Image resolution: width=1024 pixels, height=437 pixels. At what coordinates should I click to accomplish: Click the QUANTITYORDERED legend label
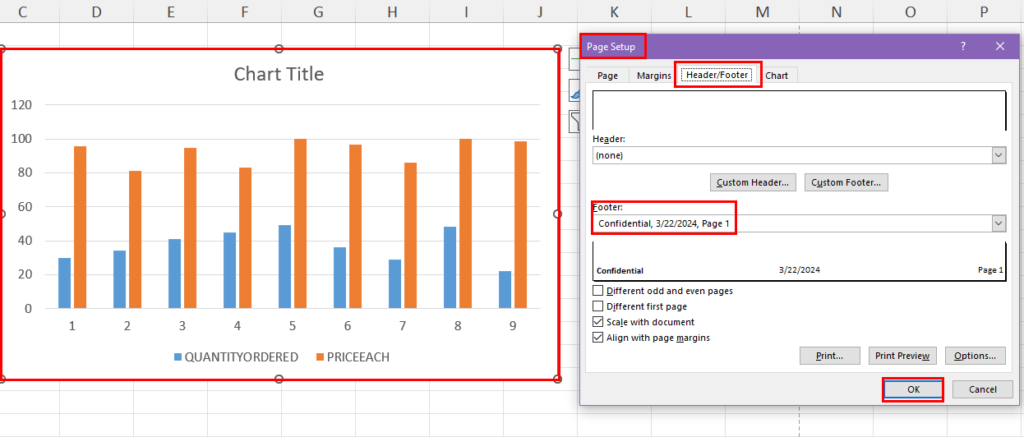pos(242,357)
